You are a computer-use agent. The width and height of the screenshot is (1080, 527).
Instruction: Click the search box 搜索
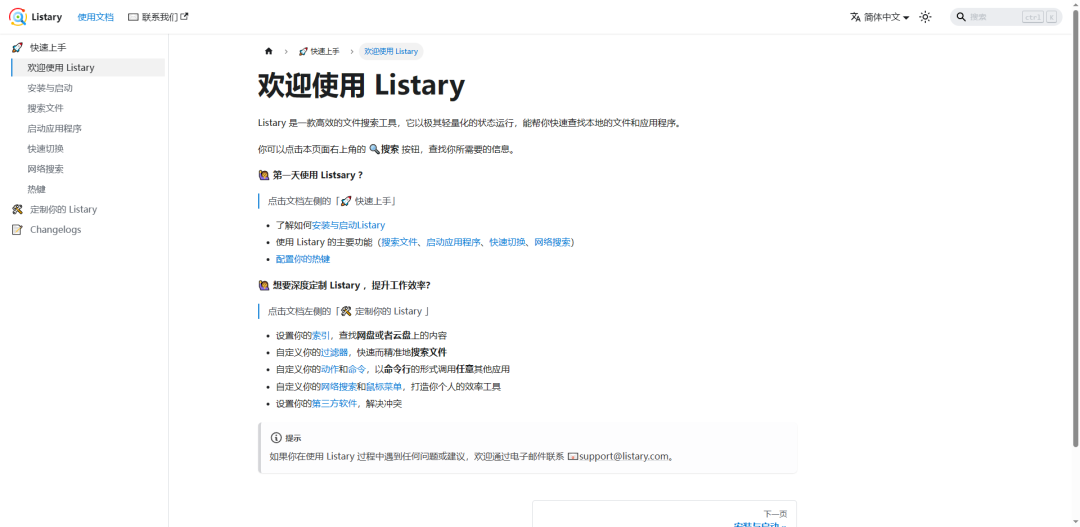[1006, 17]
